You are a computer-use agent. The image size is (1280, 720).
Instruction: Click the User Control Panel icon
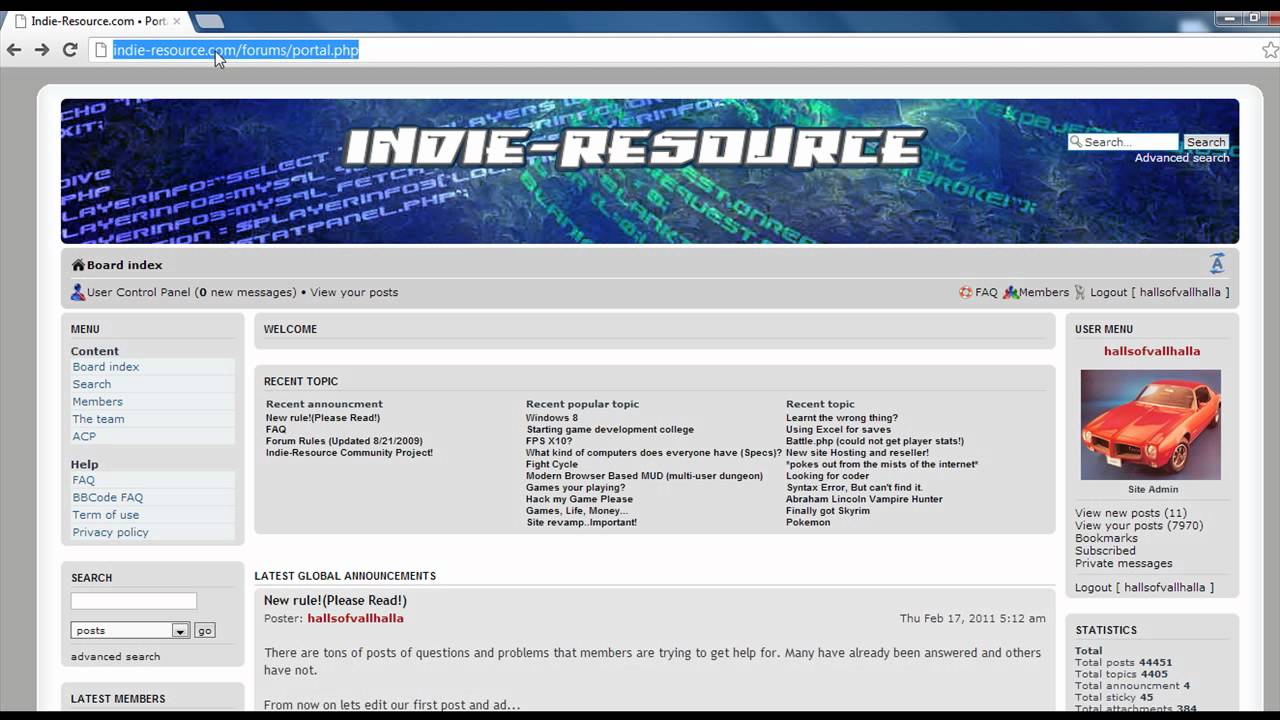78,292
